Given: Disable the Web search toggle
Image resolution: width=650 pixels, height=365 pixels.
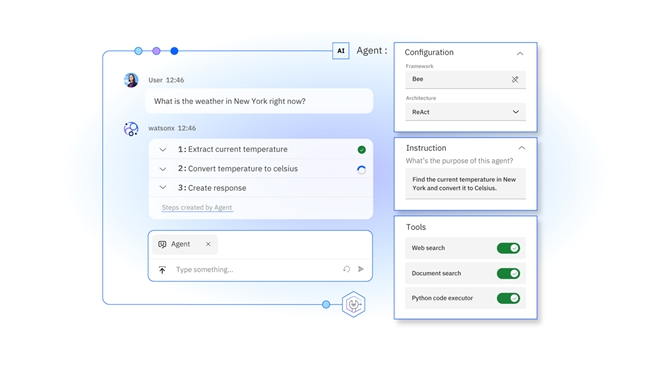Looking at the screenshot, I should [x=508, y=248].
